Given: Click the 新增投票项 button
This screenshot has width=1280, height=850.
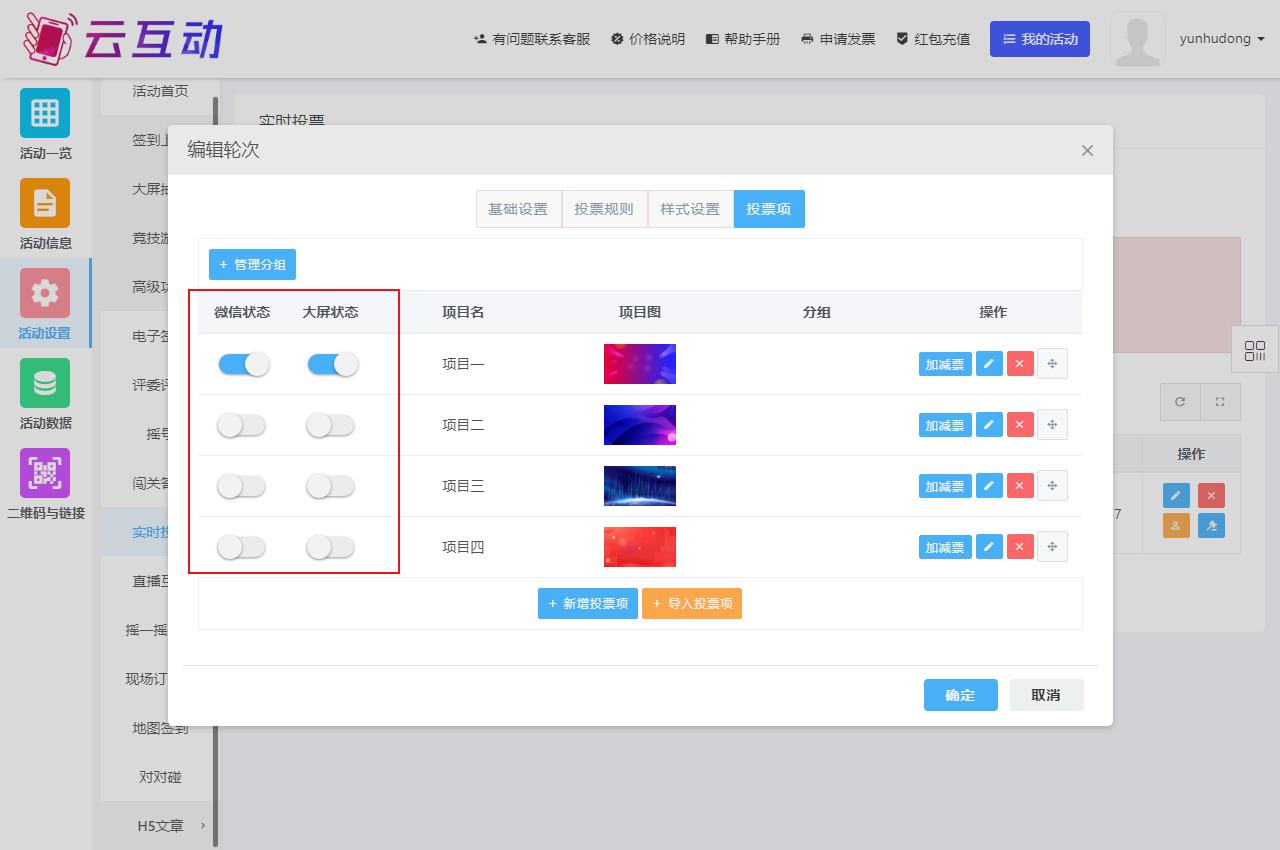Looking at the screenshot, I should pyautogui.click(x=587, y=603).
